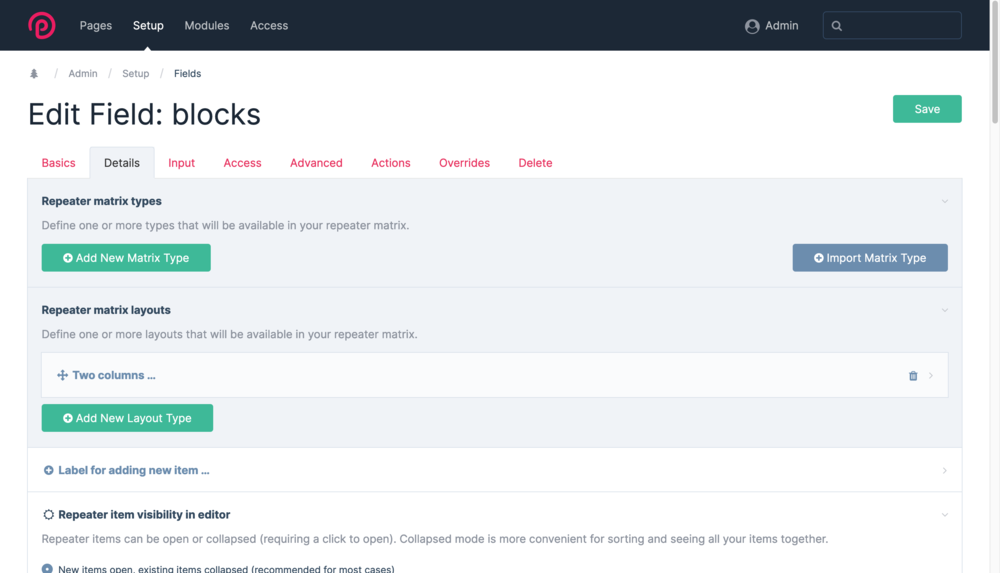Screen dimensions: 1000x573
Task: Expand the Two columns layout item
Action: (x=931, y=376)
